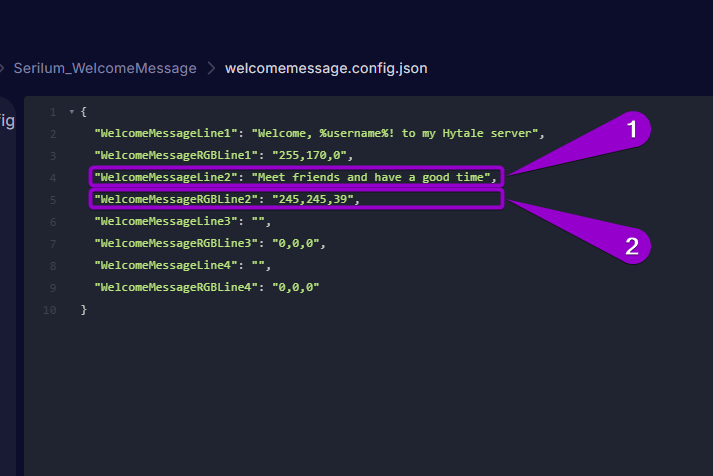Click the breadcrumb chevron before welcomemessage.config.json
The width and height of the screenshot is (713, 476).
pos(211,68)
